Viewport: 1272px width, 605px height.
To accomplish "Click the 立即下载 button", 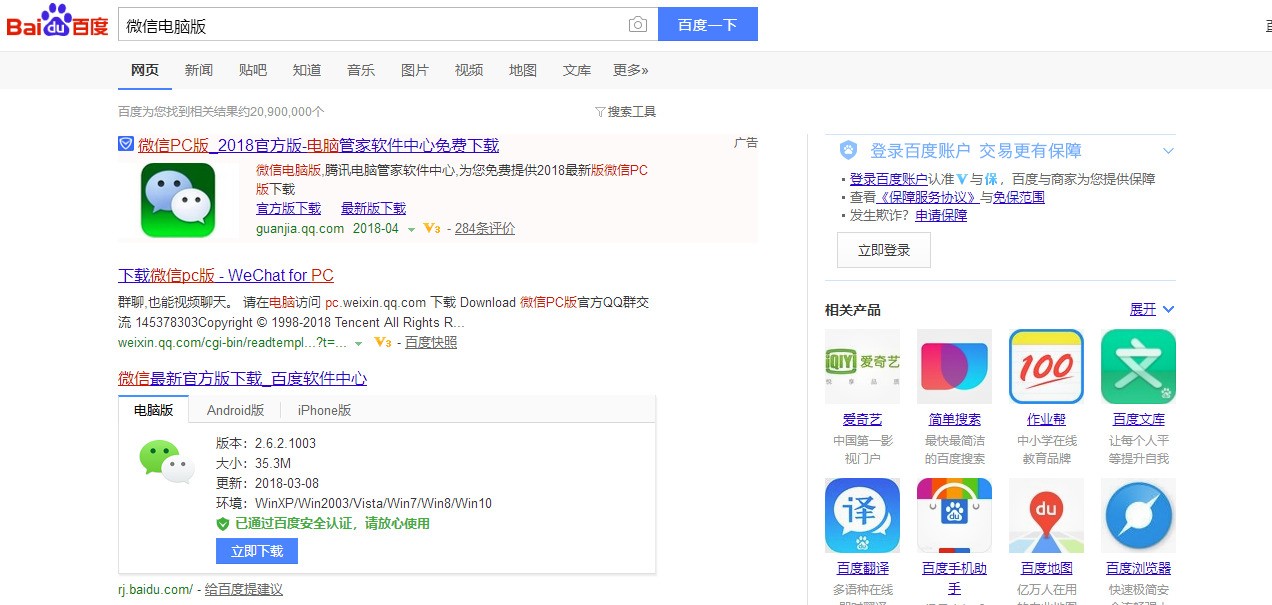I will pos(257,551).
